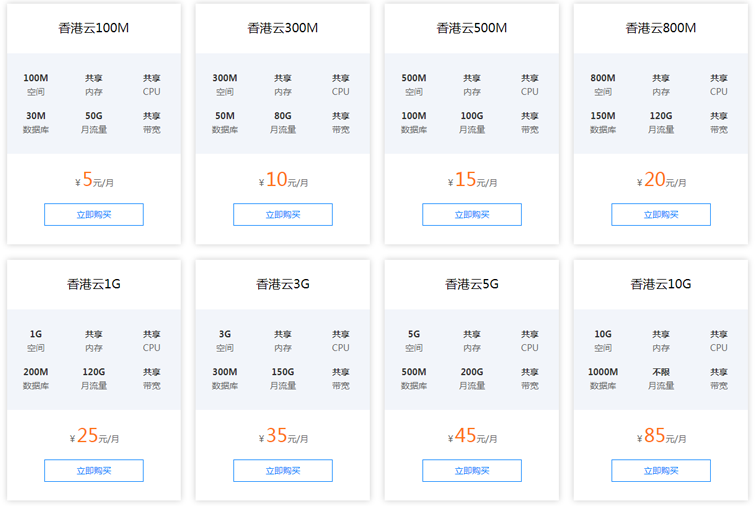
Task: Click 立即购买 beneath the ¥35元/月 price
Action: click(283, 471)
